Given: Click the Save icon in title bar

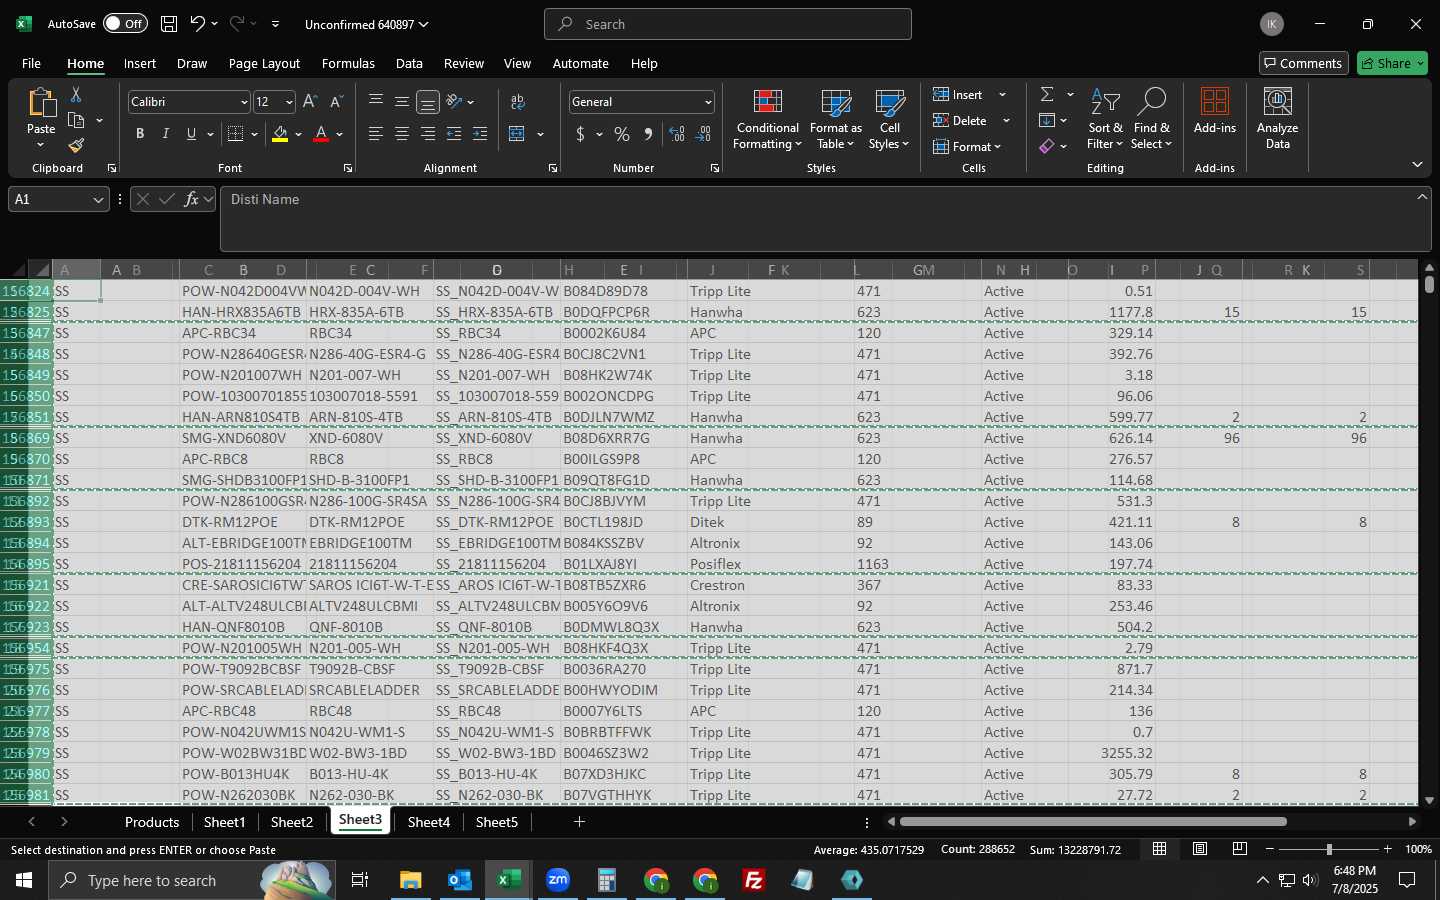Looking at the screenshot, I should tap(169, 24).
